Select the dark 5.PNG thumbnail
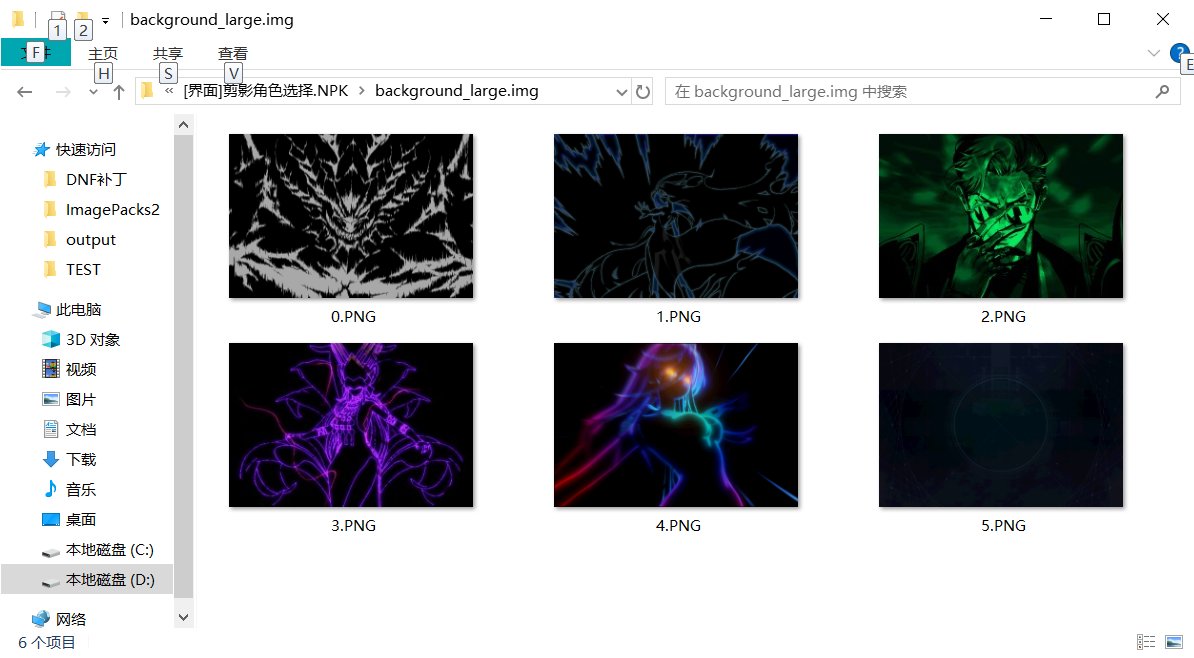The height and width of the screenshot is (658, 1194). [1001, 424]
